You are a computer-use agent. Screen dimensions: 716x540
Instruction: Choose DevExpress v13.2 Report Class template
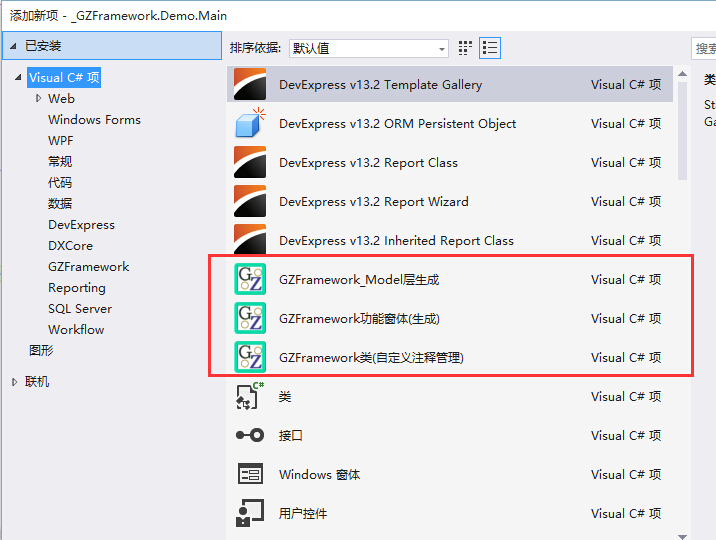coord(450,163)
